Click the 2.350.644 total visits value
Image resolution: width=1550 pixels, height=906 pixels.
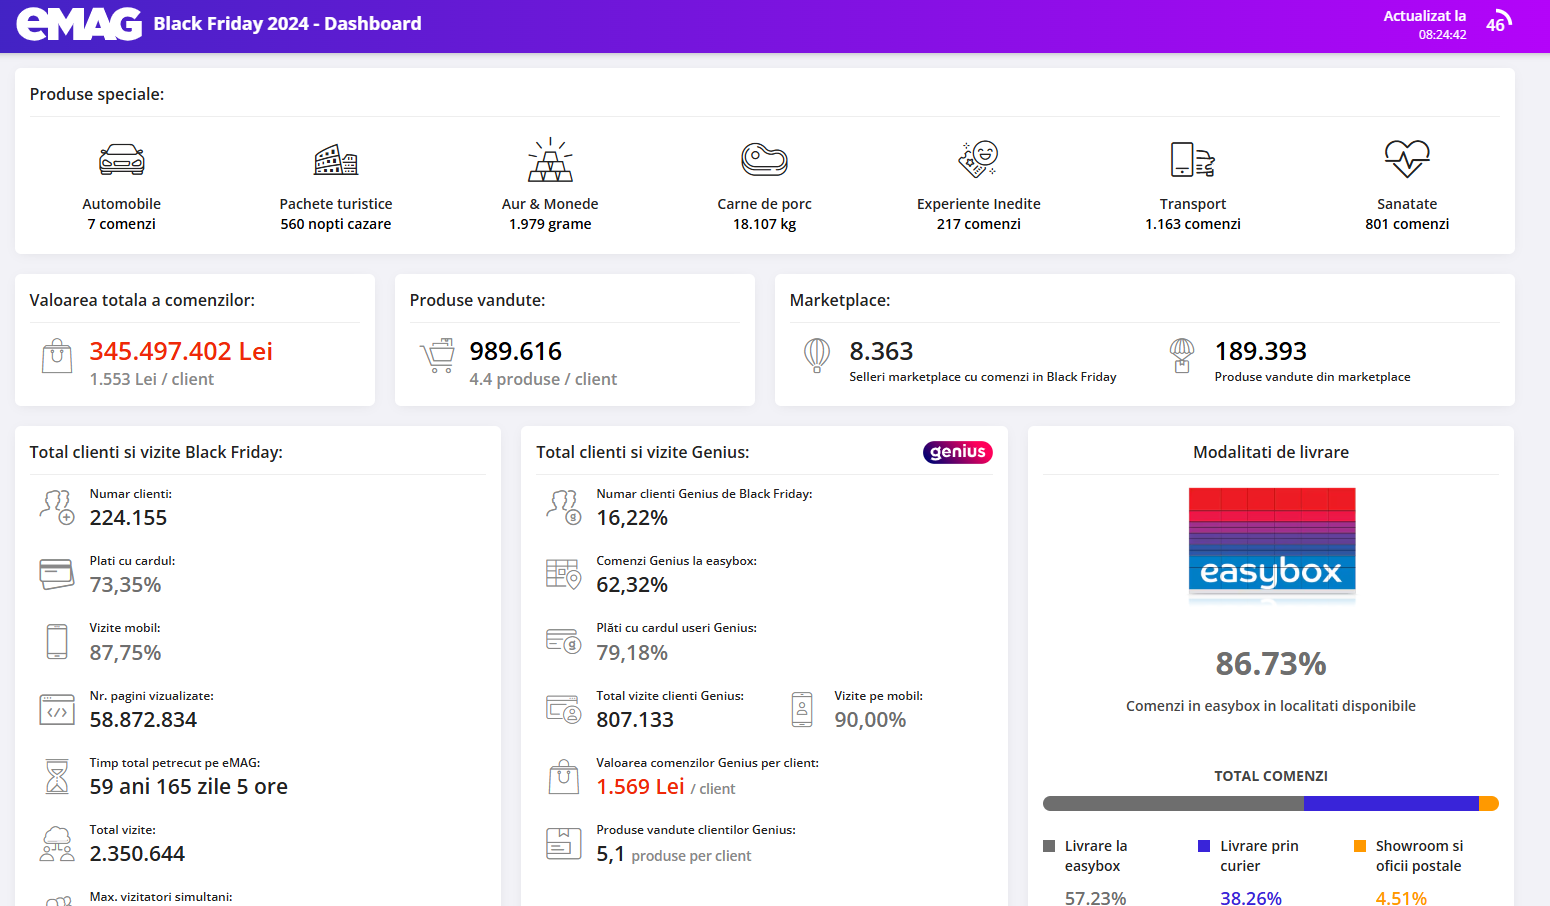click(x=137, y=854)
